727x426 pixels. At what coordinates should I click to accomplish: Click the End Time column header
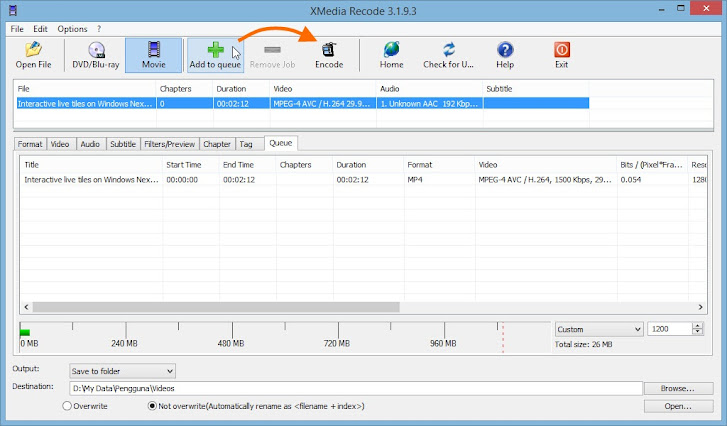[248, 165]
